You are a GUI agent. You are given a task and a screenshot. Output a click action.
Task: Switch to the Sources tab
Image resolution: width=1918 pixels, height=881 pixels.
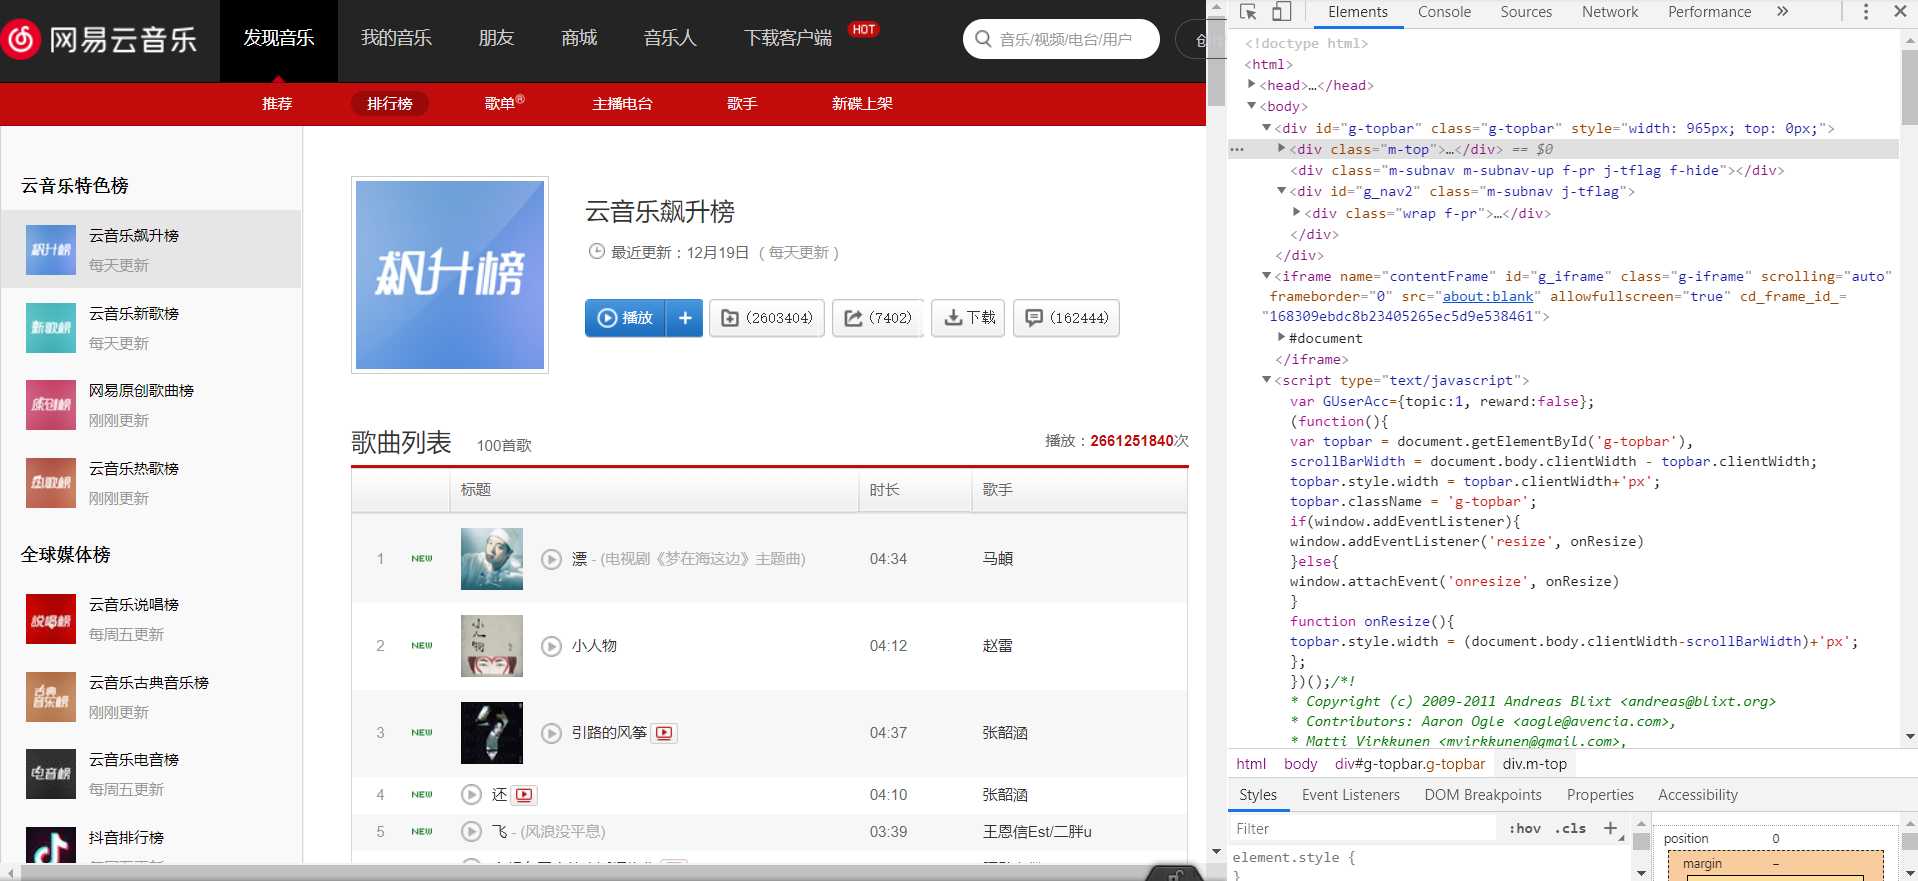(x=1526, y=12)
